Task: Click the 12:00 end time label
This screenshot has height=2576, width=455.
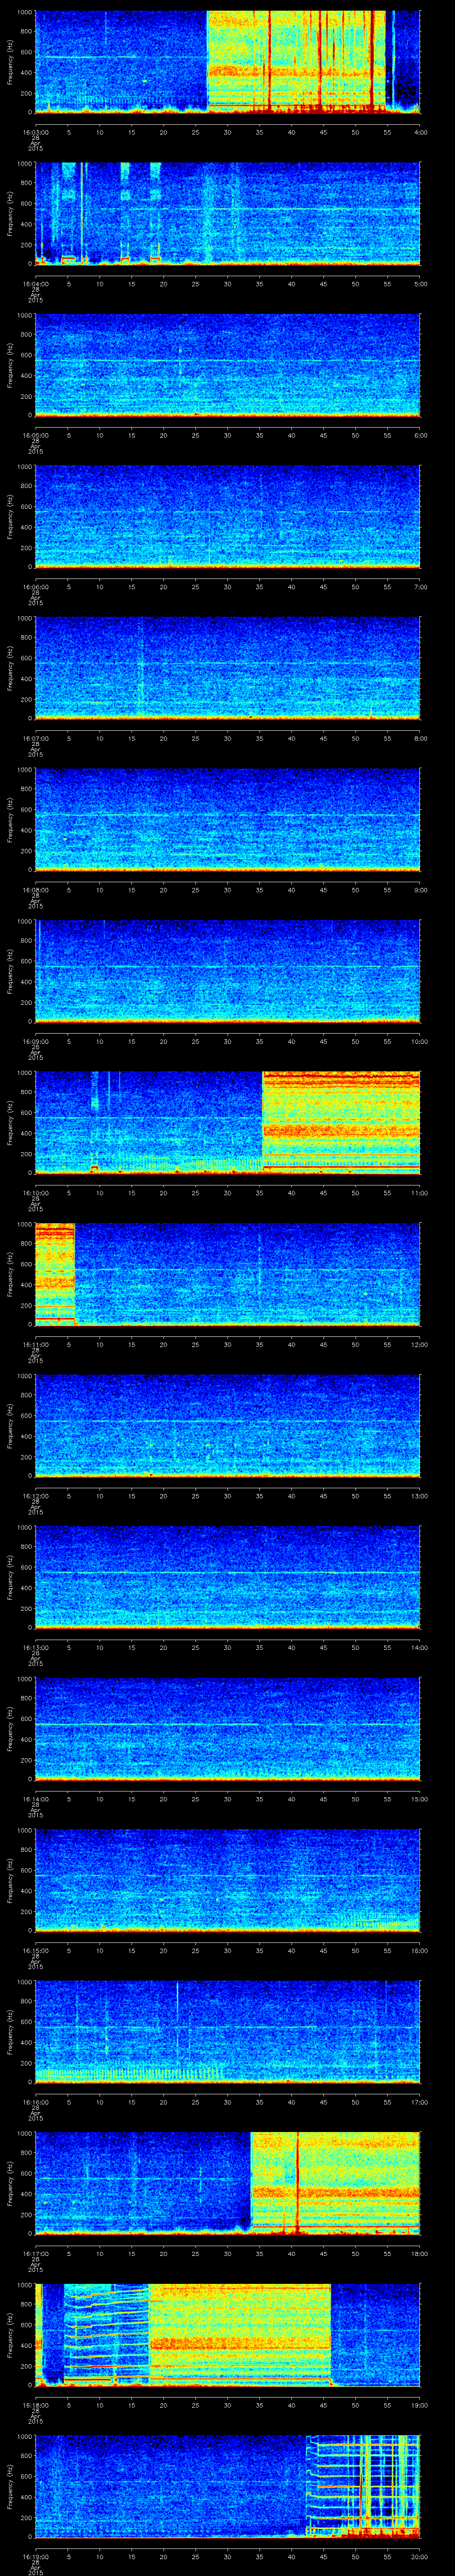Action: point(420,1345)
